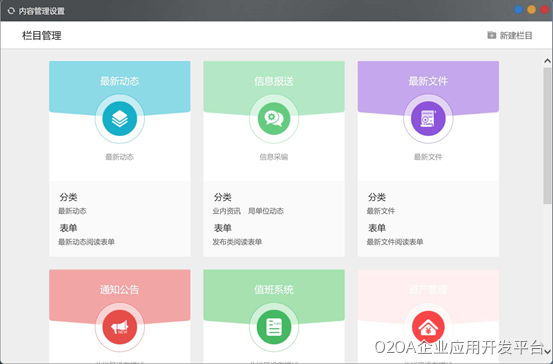The height and width of the screenshot is (364, 553).
Task: Click the refresh icon in the title bar
Action: click(x=11, y=11)
